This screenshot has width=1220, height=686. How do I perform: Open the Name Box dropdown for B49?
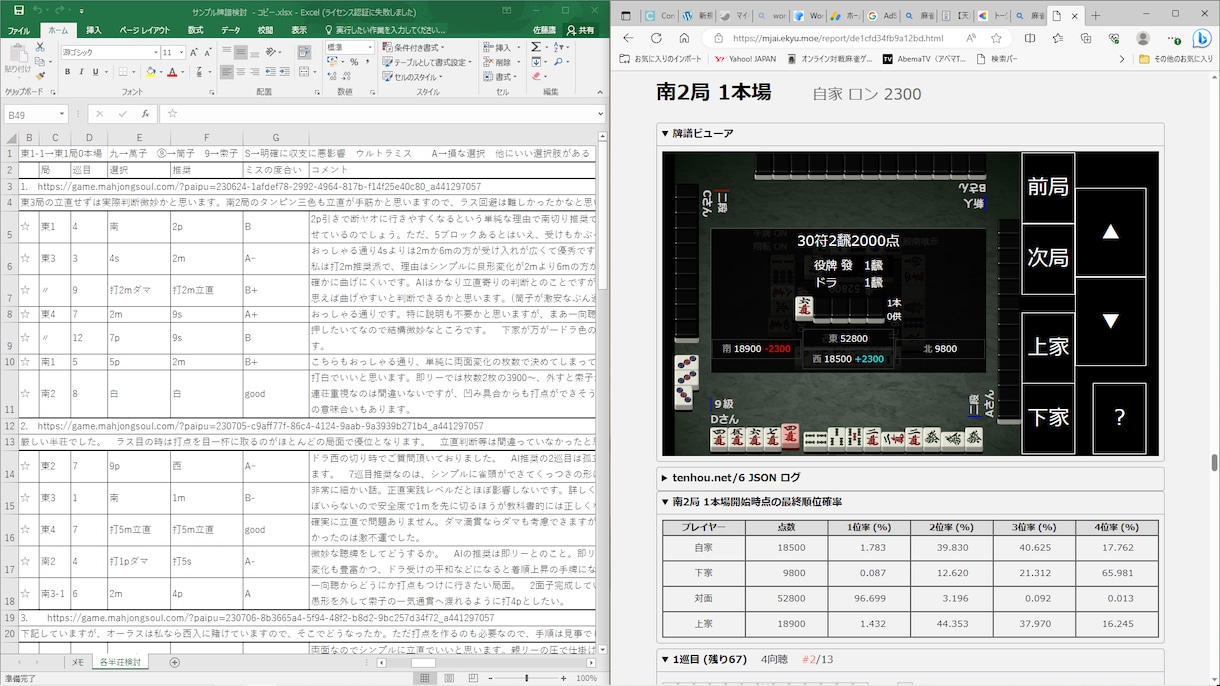[x=62, y=115]
